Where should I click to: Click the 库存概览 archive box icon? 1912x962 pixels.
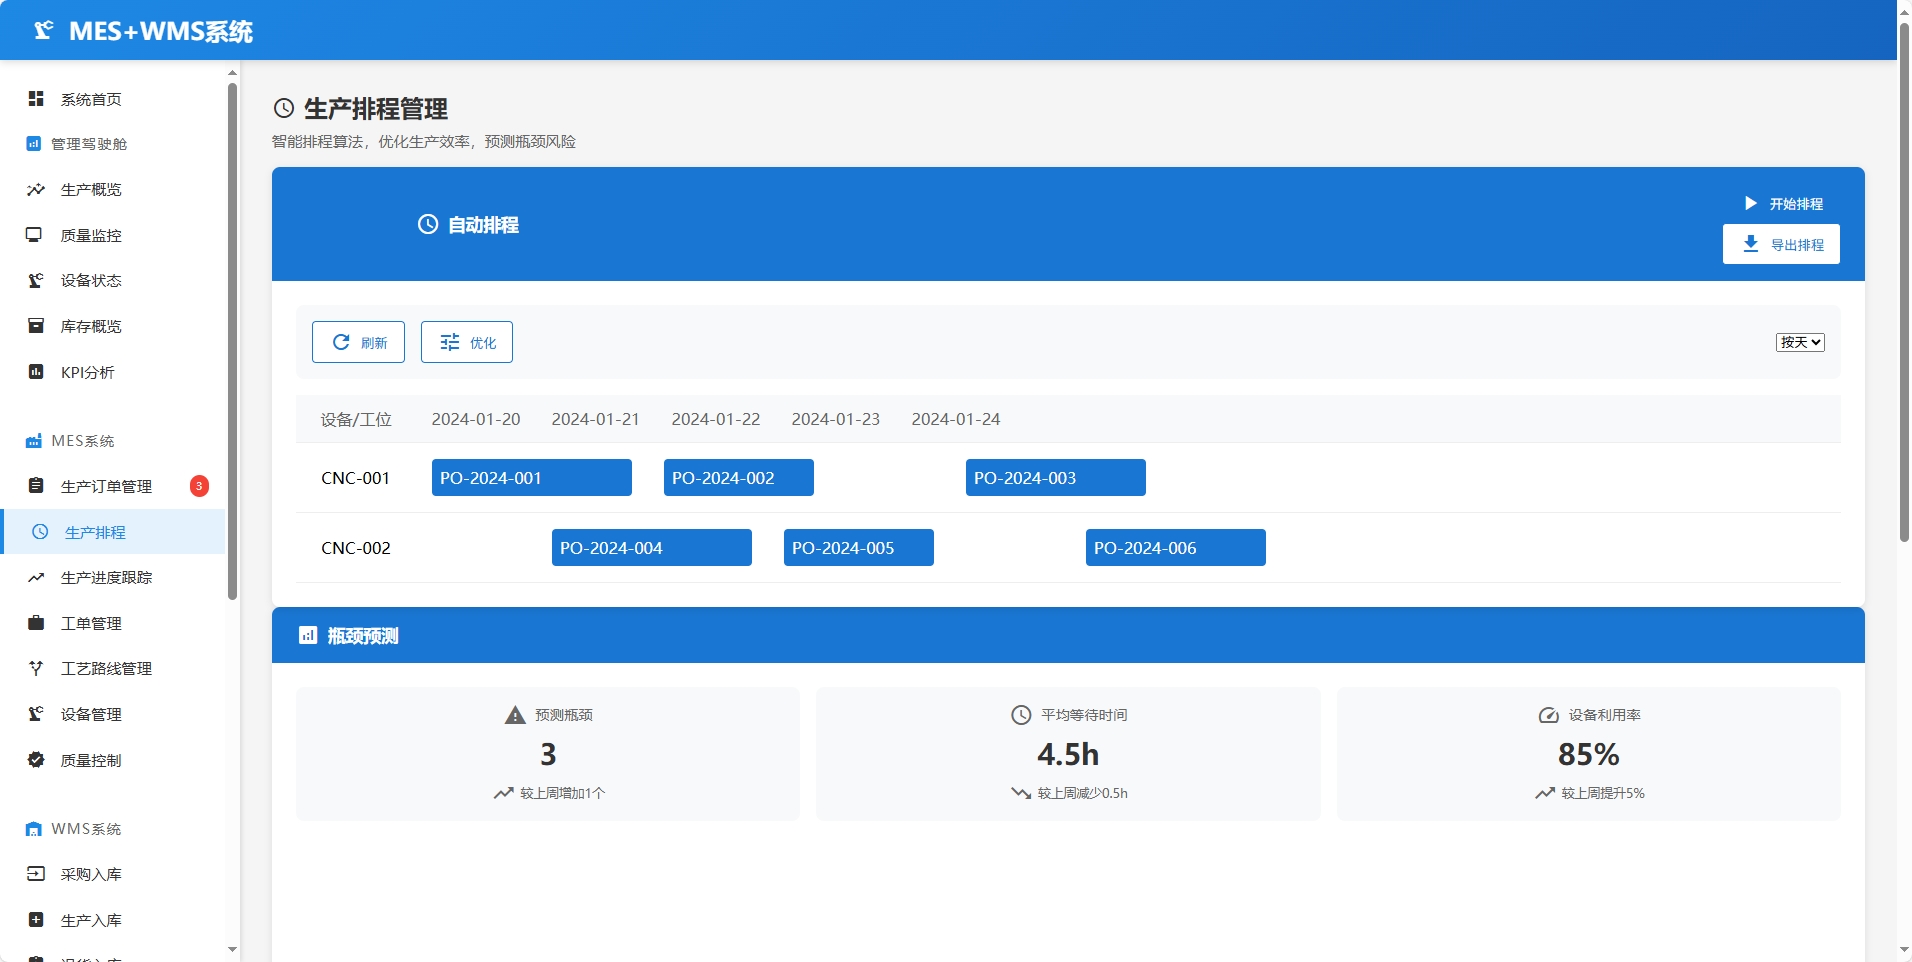(x=36, y=326)
